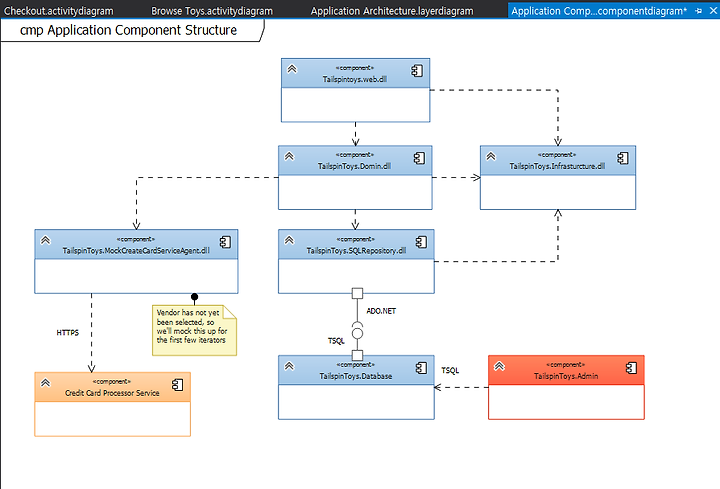Pin the Application Component diagram tab
Viewport: 720px width, 489px height.
coord(699,11)
